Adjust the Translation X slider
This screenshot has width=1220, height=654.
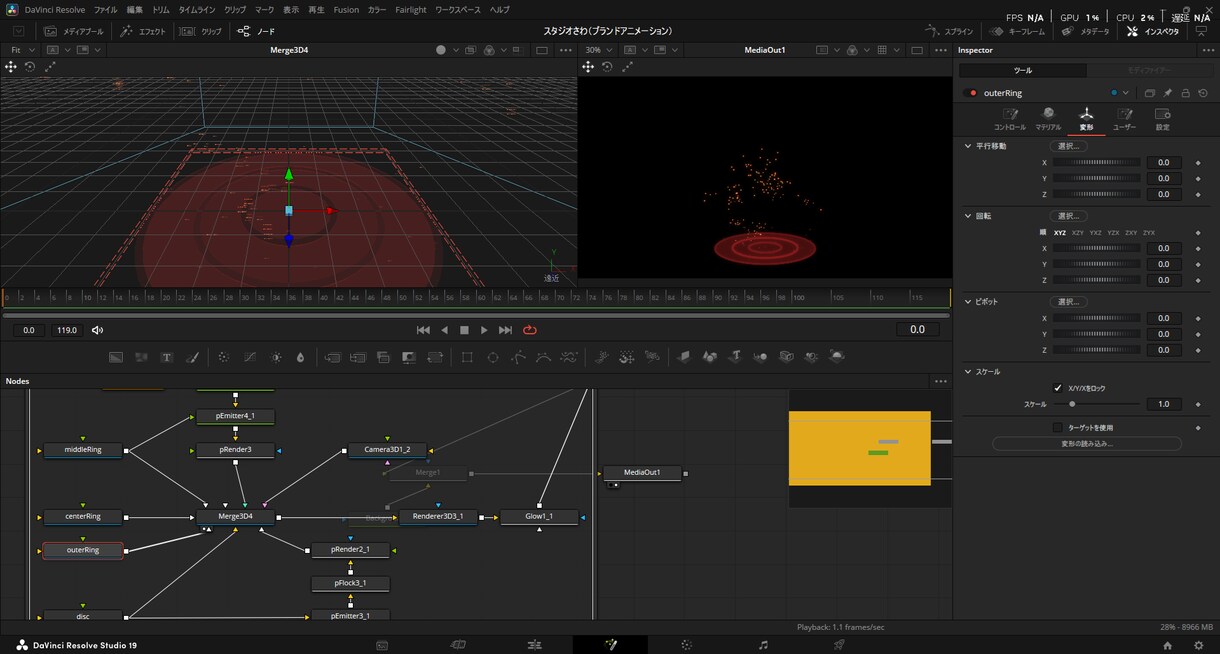click(1096, 162)
